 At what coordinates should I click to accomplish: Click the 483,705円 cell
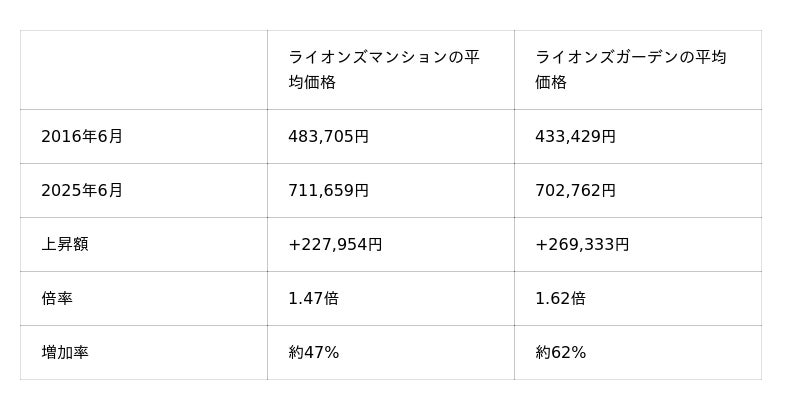tap(328, 137)
